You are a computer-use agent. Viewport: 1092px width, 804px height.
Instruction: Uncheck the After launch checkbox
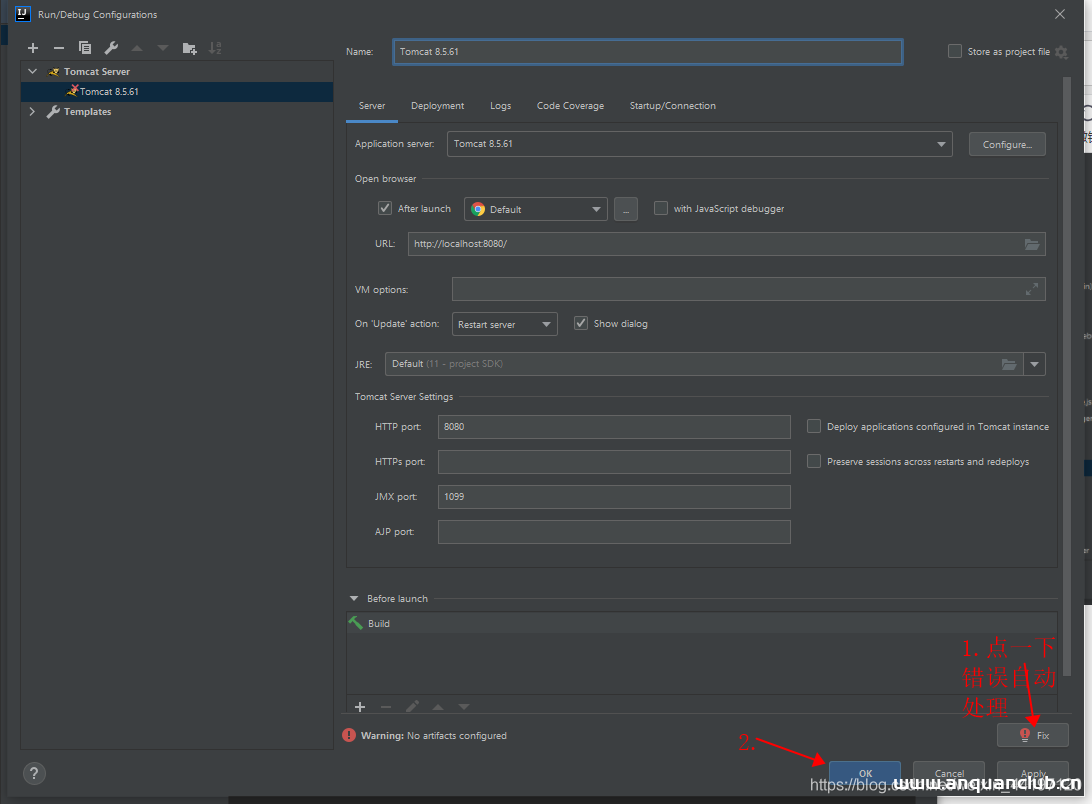click(385, 209)
